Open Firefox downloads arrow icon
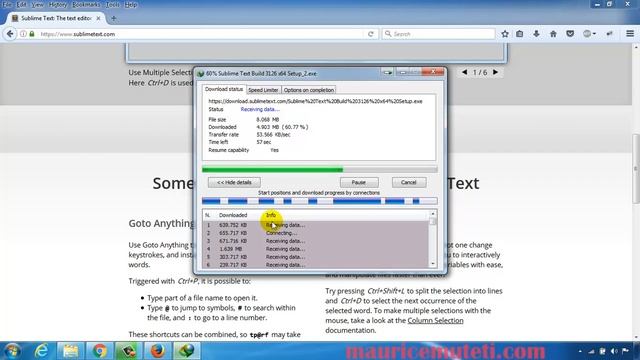This screenshot has width=640, height=360. [536, 34]
